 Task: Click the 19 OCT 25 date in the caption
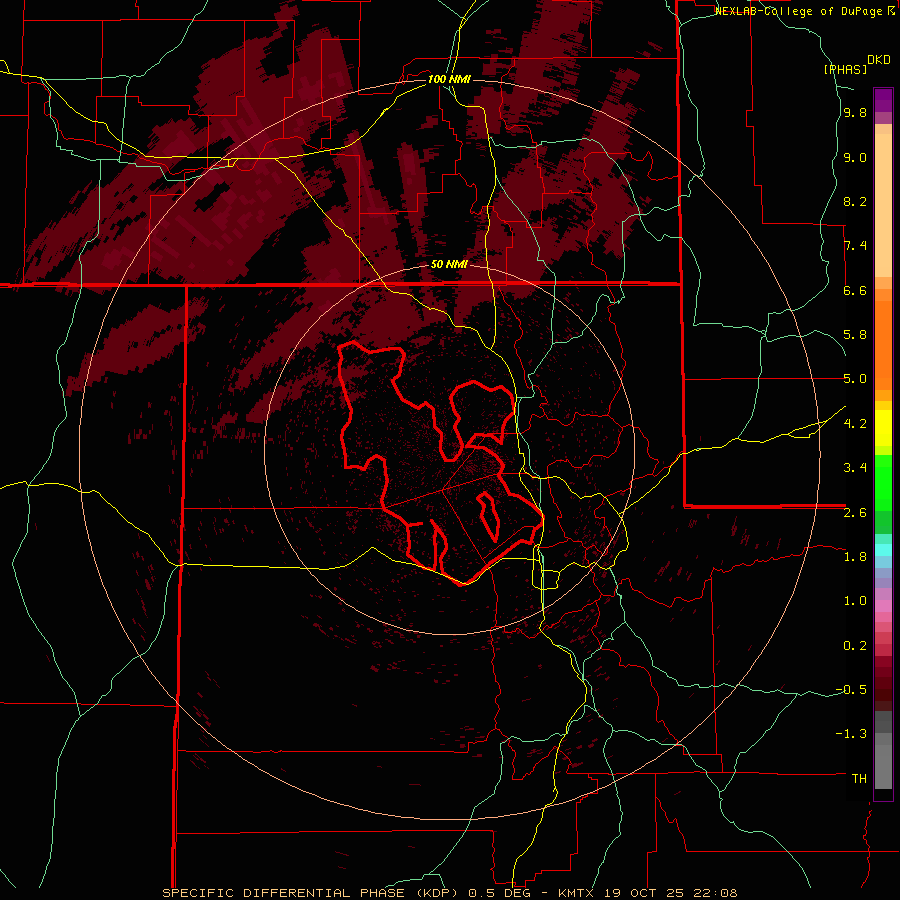[643, 893]
